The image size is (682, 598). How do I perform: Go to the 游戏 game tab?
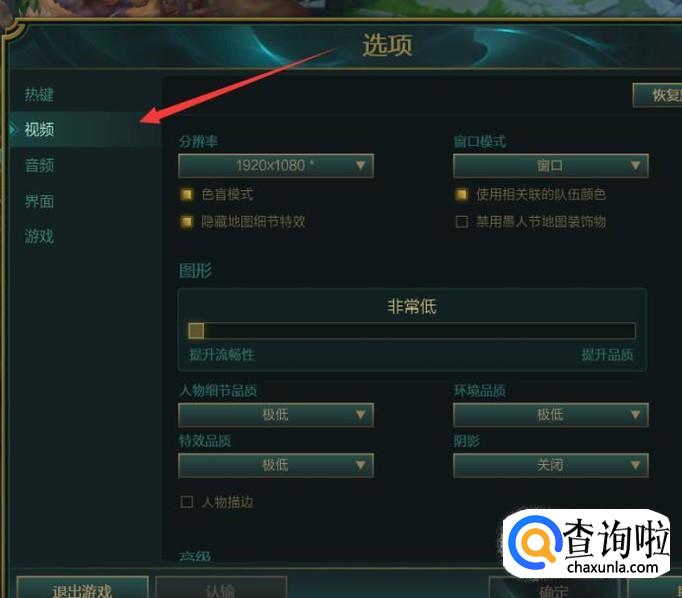pyautogui.click(x=39, y=237)
